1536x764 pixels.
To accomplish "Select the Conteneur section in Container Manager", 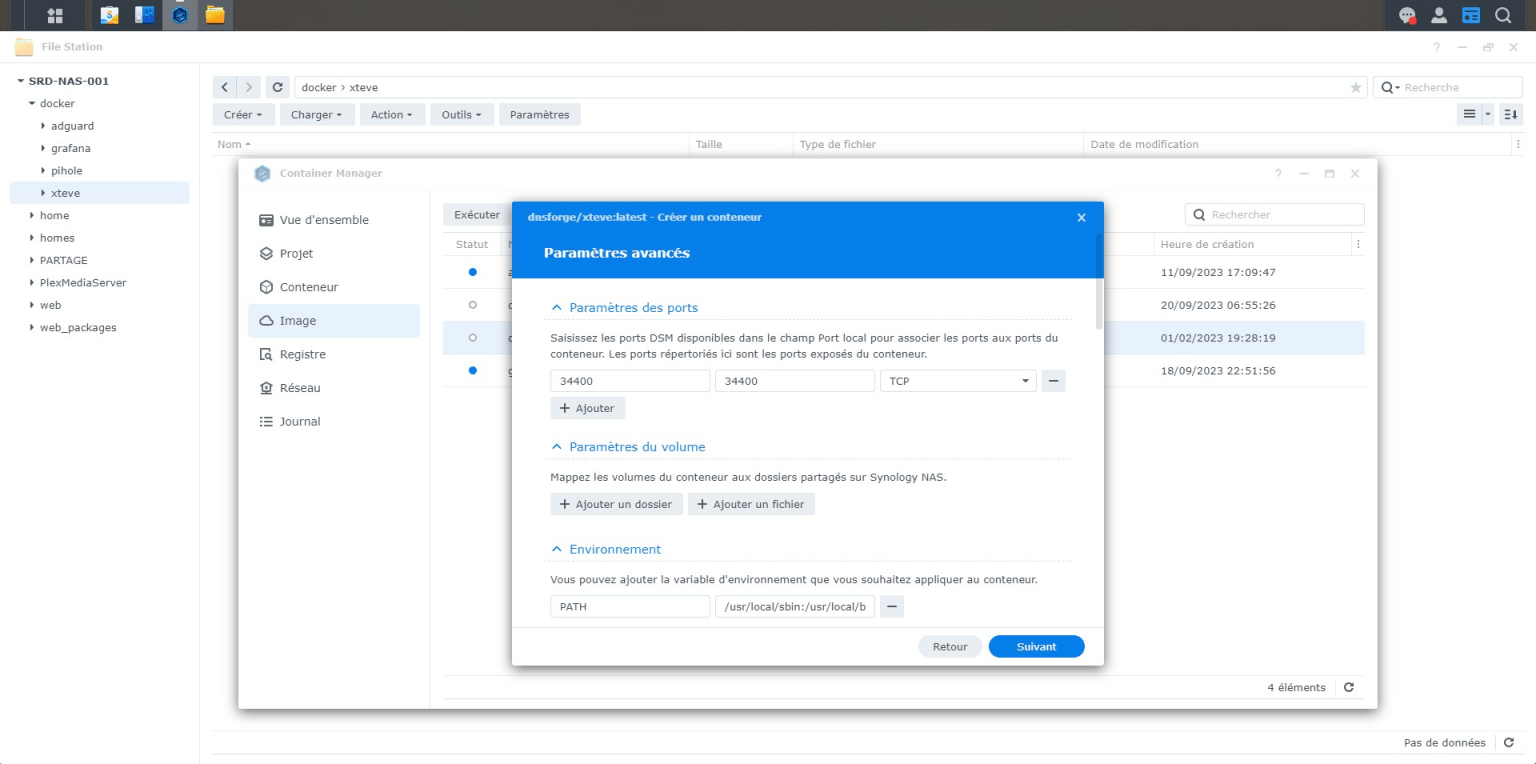I will pos(307,287).
